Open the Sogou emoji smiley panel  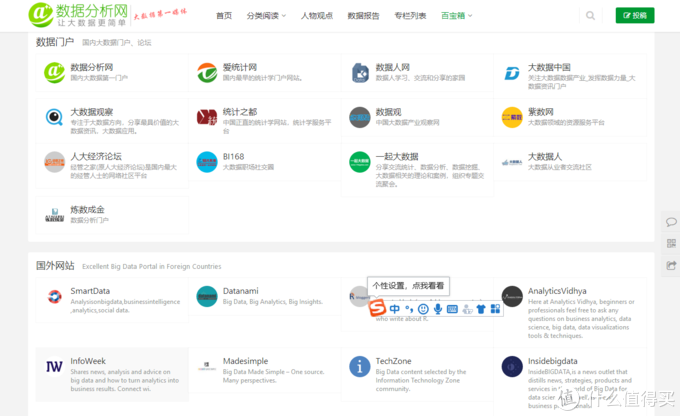point(423,309)
